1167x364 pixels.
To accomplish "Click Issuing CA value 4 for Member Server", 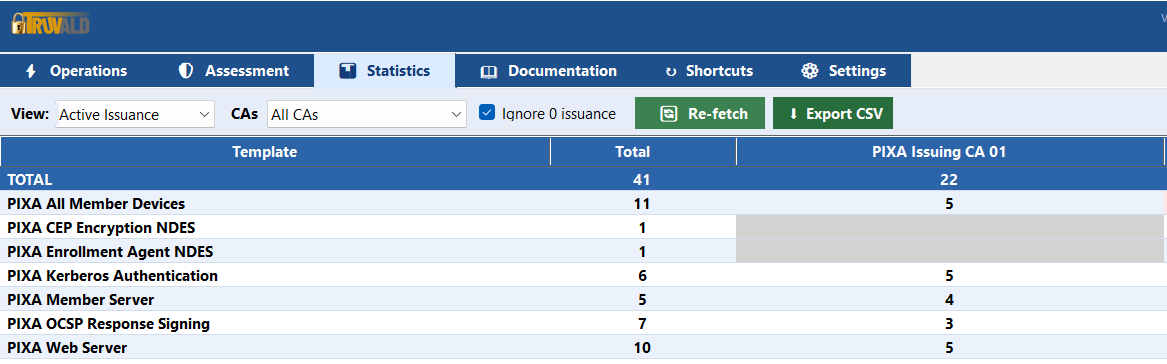I will (949, 299).
